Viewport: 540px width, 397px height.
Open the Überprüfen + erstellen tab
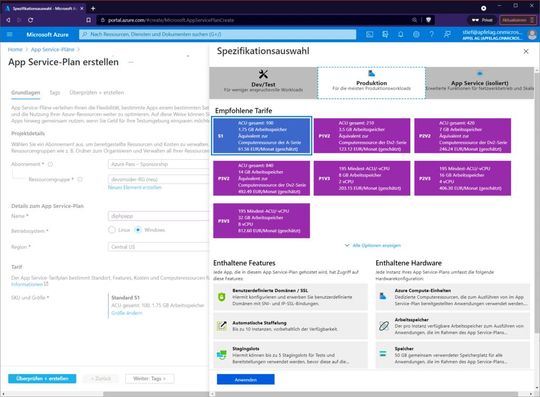tap(97, 93)
